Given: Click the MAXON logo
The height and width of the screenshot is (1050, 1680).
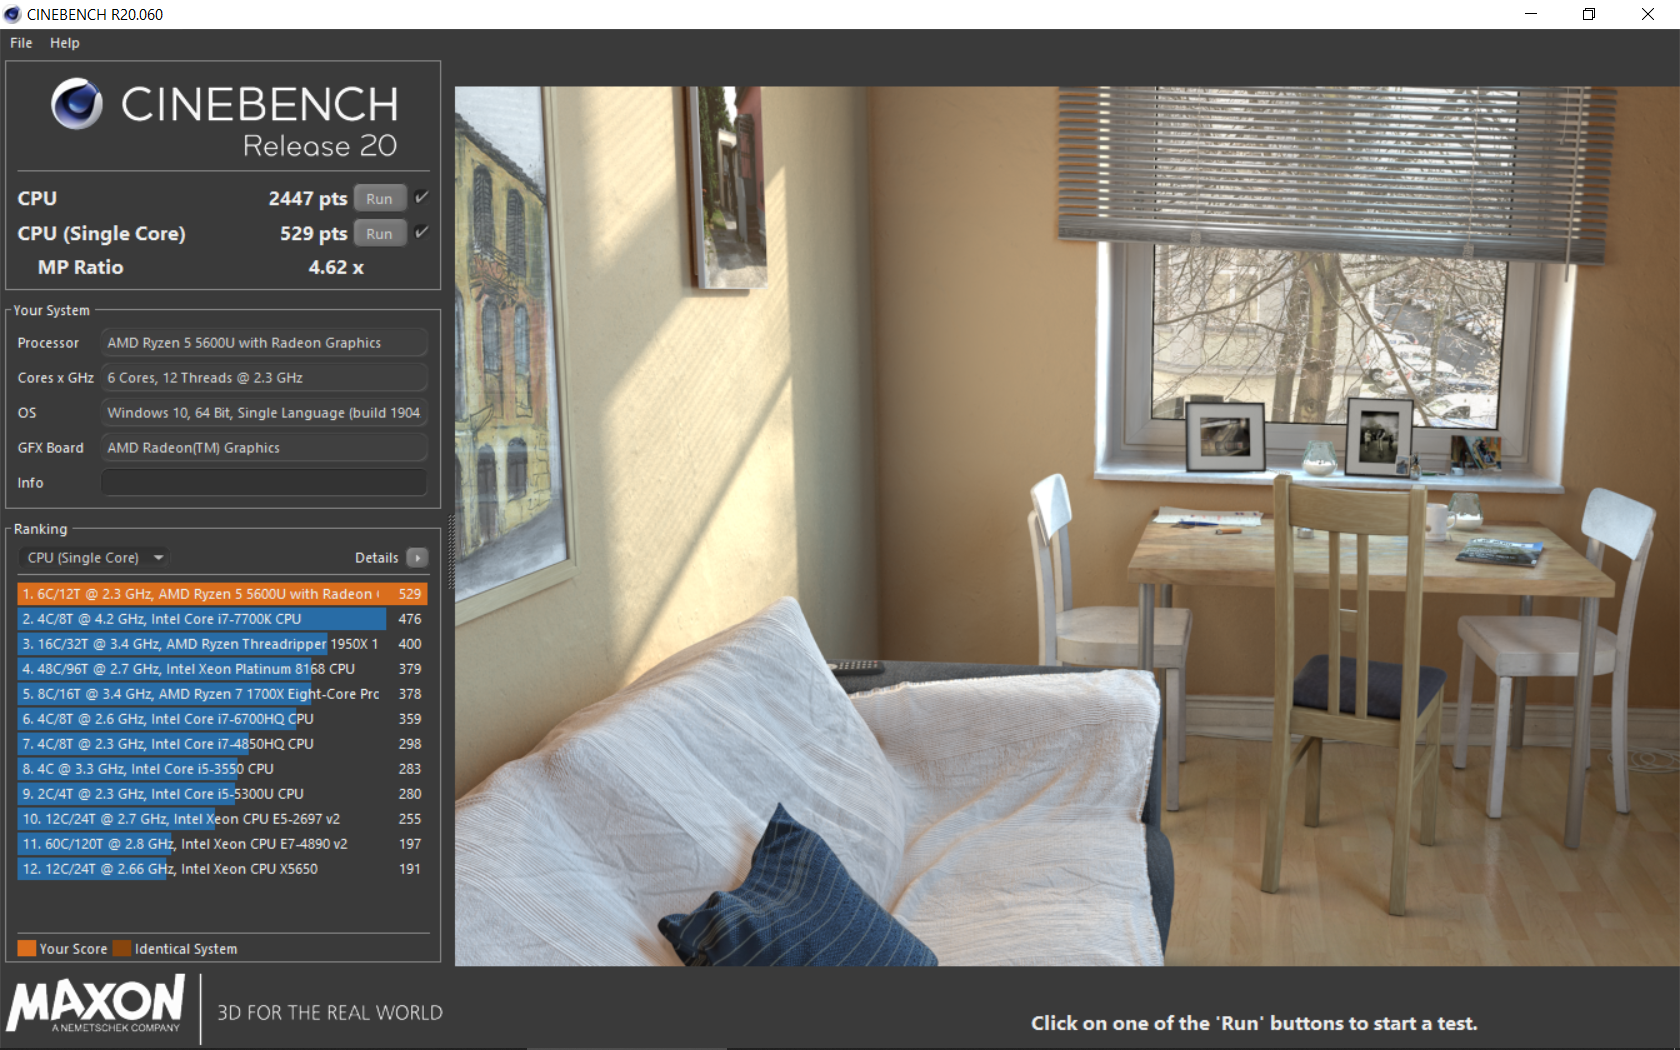Looking at the screenshot, I should (x=96, y=1004).
